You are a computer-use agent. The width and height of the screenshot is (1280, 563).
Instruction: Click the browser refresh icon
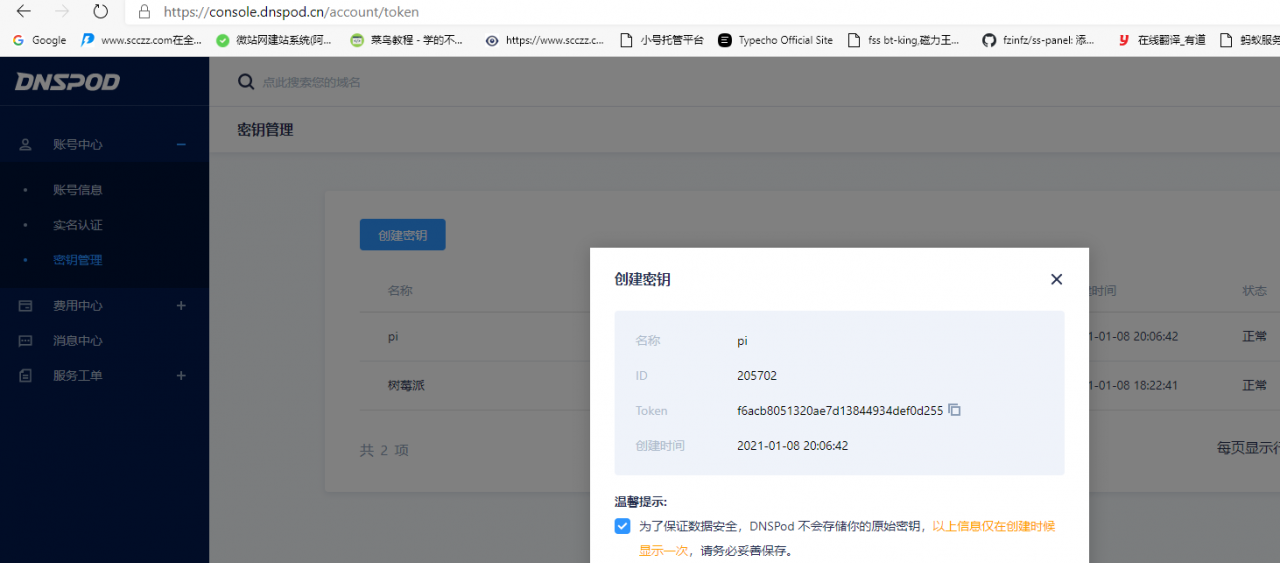pyautogui.click(x=100, y=12)
